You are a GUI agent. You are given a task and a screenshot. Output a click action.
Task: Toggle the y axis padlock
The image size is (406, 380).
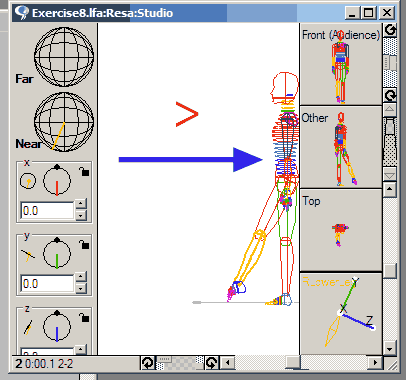coord(84,244)
